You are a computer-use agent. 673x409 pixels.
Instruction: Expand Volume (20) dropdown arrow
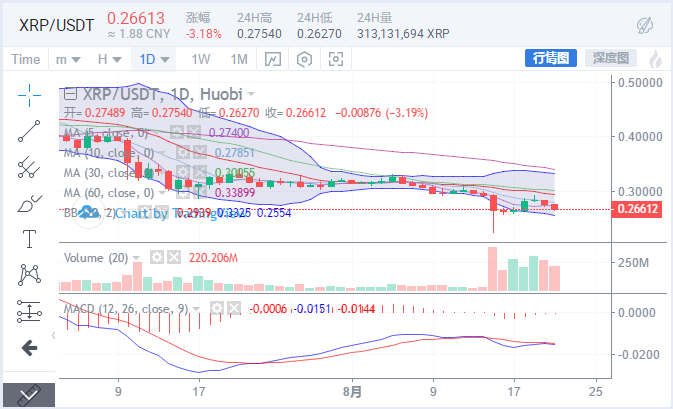136,258
